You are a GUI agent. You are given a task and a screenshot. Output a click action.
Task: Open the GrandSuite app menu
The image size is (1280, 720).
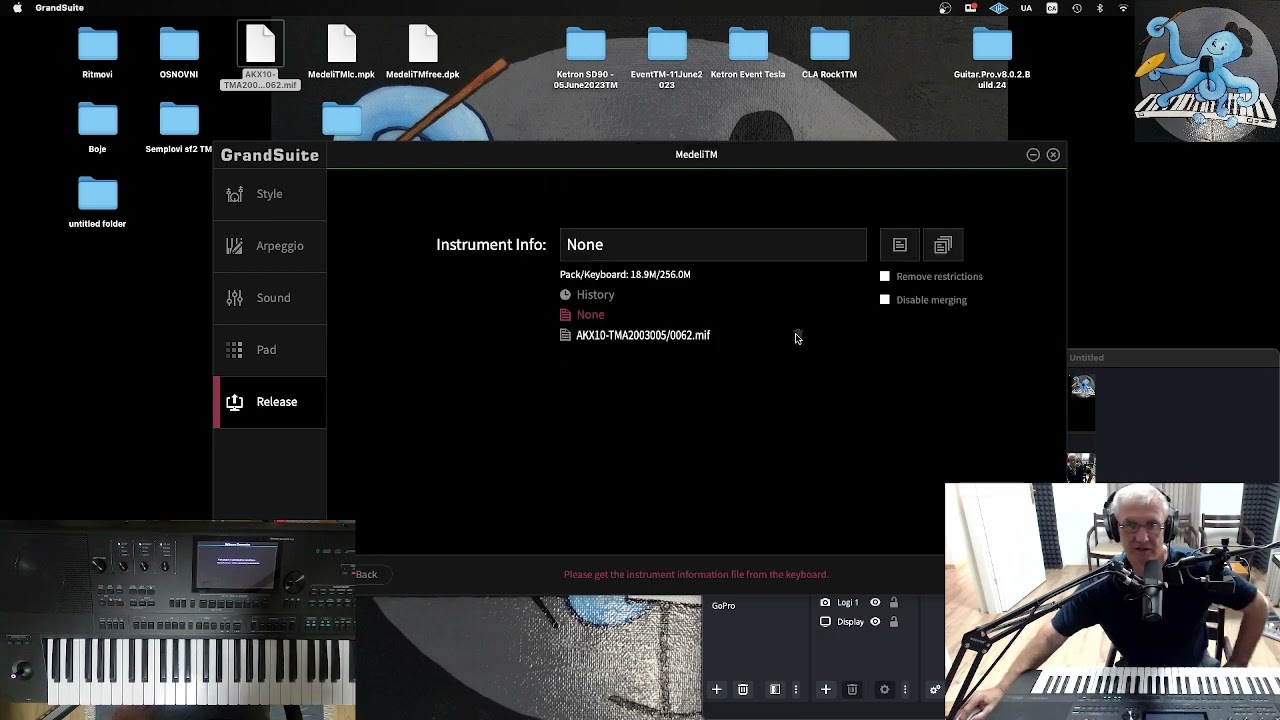(59, 8)
